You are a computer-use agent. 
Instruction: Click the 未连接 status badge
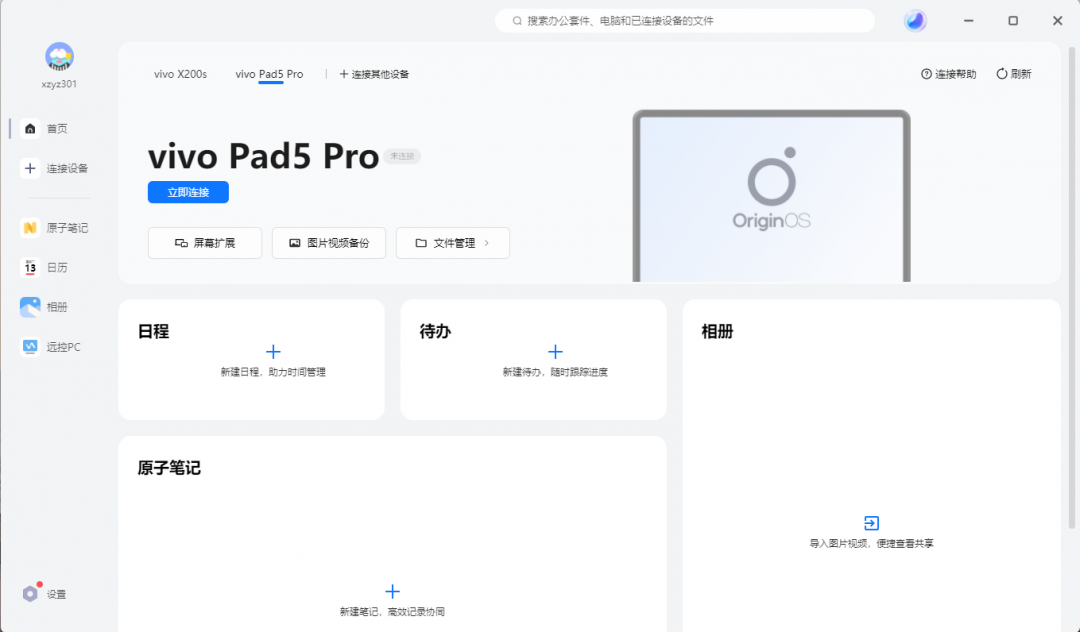402,156
